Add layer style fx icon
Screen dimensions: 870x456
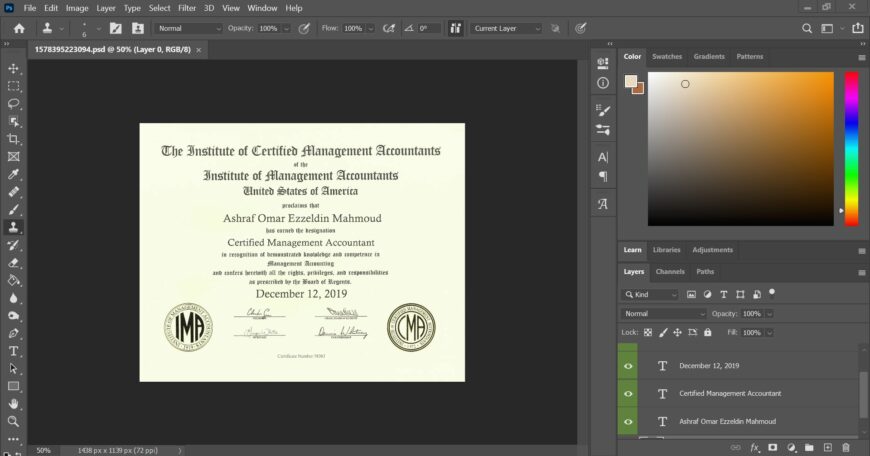(755, 447)
